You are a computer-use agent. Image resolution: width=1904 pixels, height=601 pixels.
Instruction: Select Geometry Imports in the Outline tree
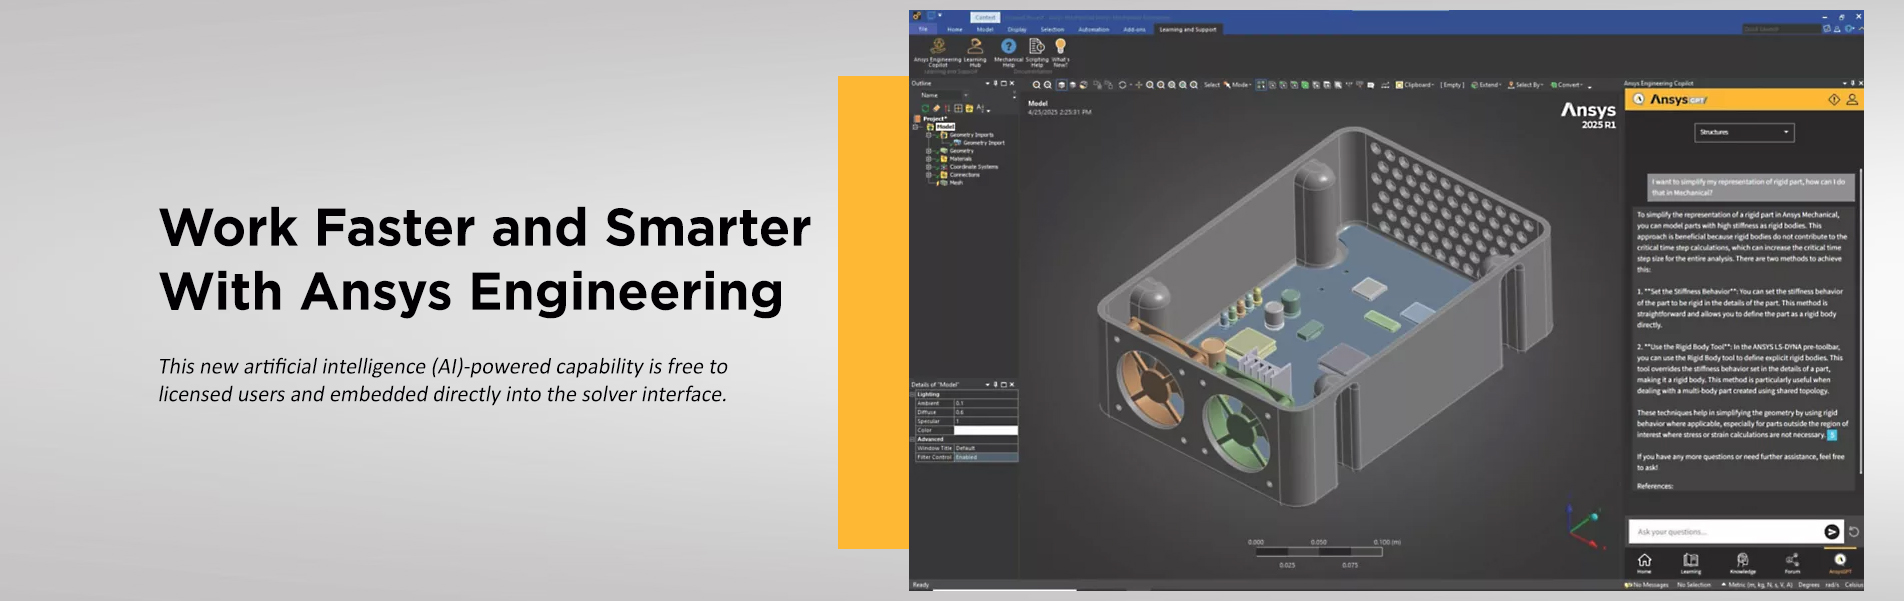(971, 135)
